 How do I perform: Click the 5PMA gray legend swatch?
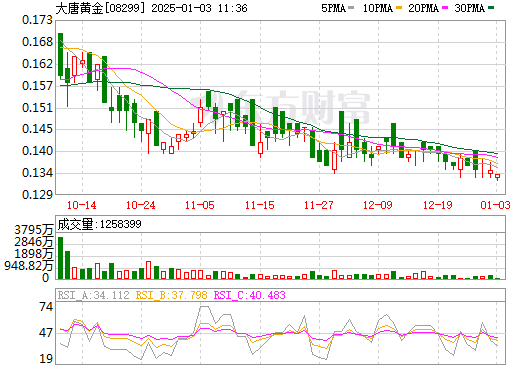[x=351, y=7]
